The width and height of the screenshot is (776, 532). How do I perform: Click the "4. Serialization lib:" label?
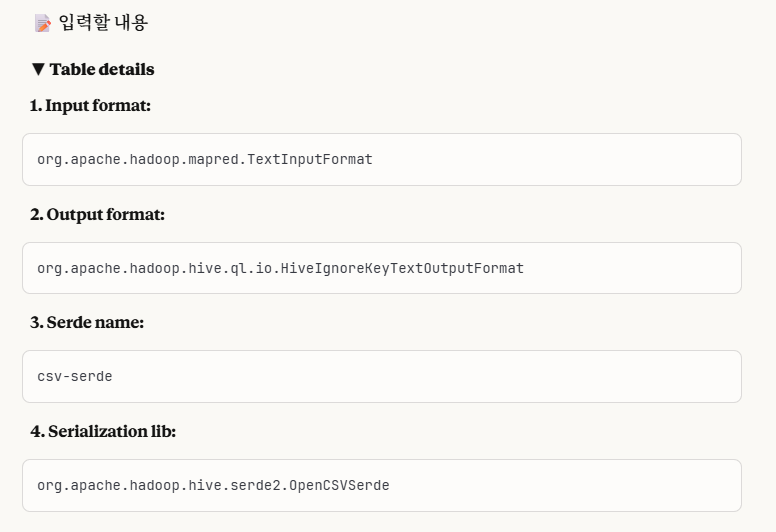point(103,431)
